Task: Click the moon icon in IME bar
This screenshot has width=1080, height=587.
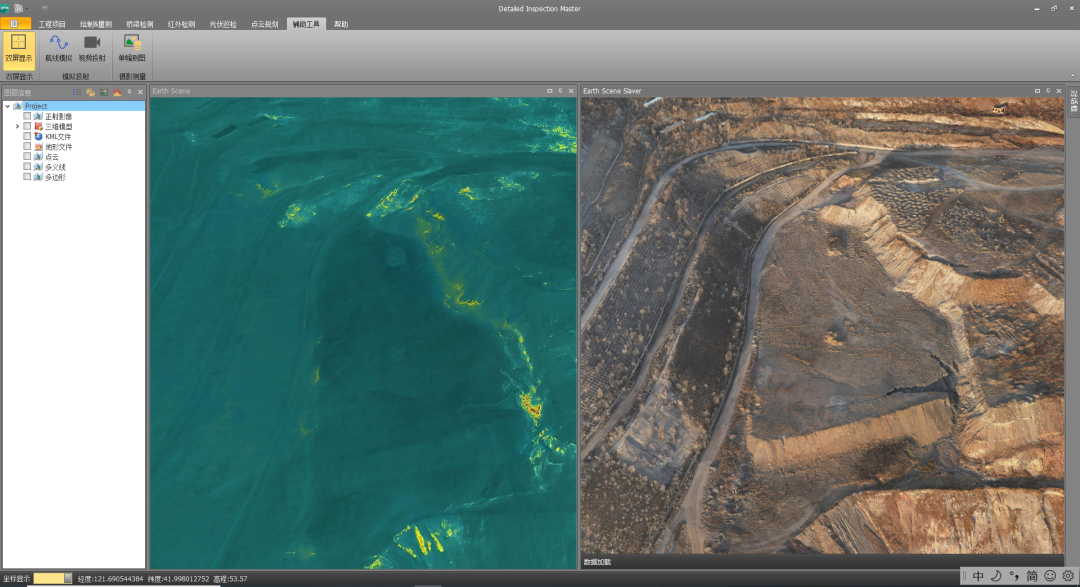Action: click(996, 576)
